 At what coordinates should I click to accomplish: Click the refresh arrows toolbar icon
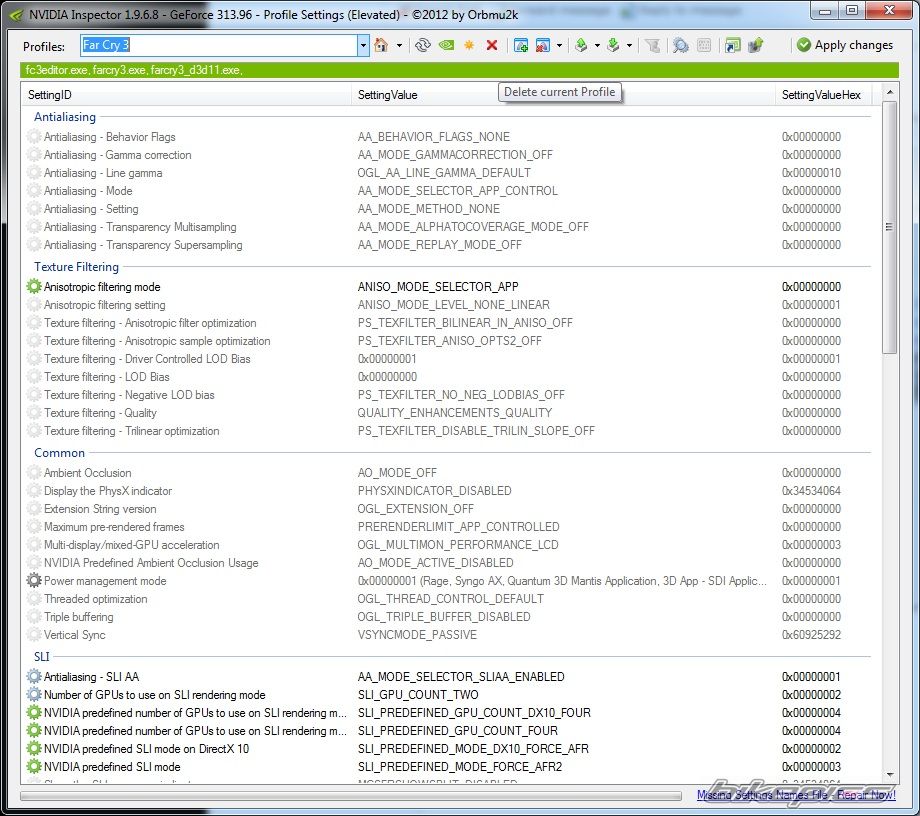tap(422, 45)
